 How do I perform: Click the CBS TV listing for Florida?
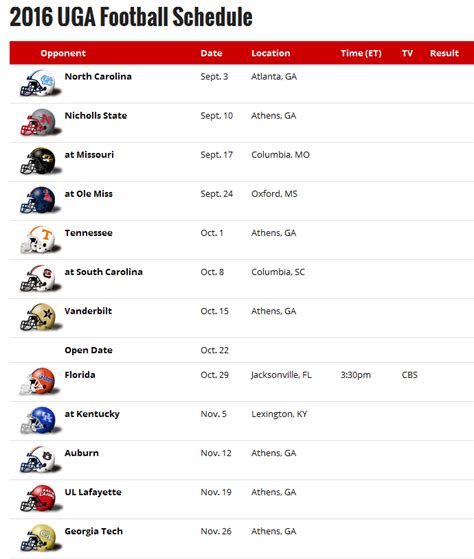click(409, 375)
